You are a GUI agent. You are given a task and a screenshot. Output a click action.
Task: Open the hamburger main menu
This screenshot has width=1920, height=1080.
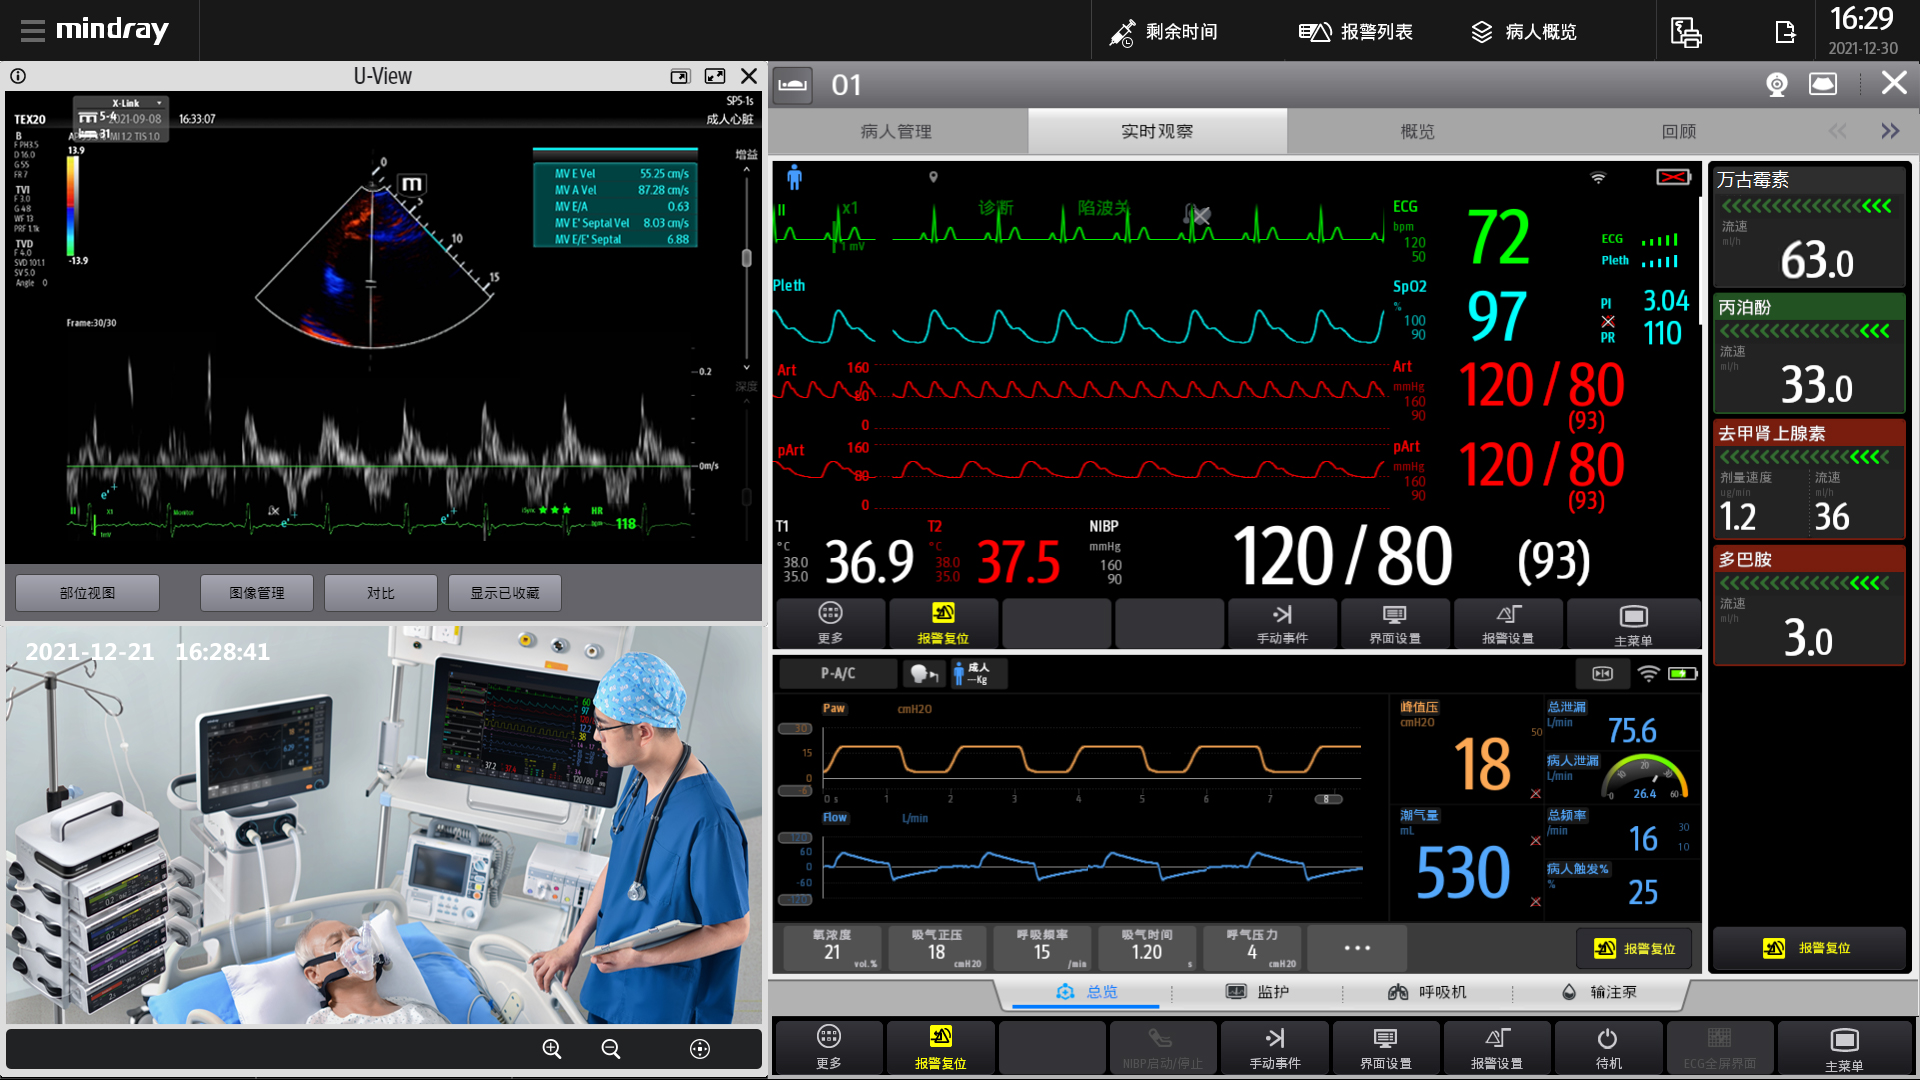32,30
